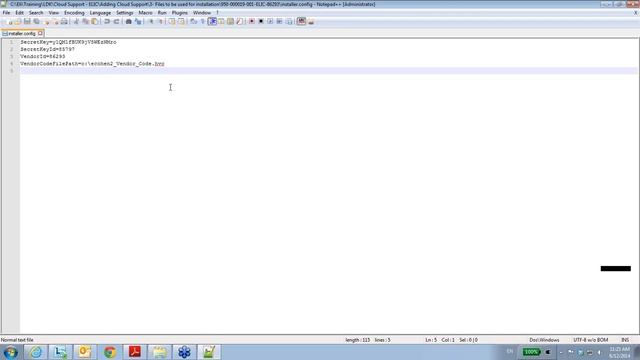Click the Paste clipboard icon
640x360 pixels.
click(x=94, y=21)
